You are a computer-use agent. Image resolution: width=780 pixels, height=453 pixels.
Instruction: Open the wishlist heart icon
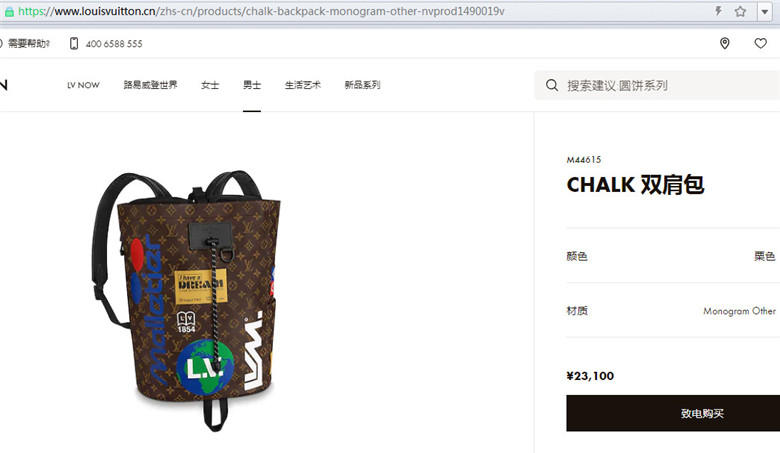761,43
